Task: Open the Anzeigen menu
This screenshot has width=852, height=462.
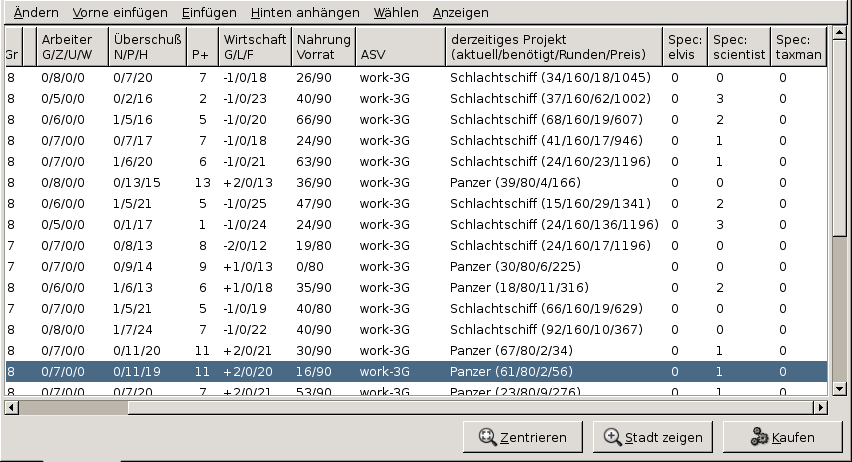Action: (x=461, y=13)
